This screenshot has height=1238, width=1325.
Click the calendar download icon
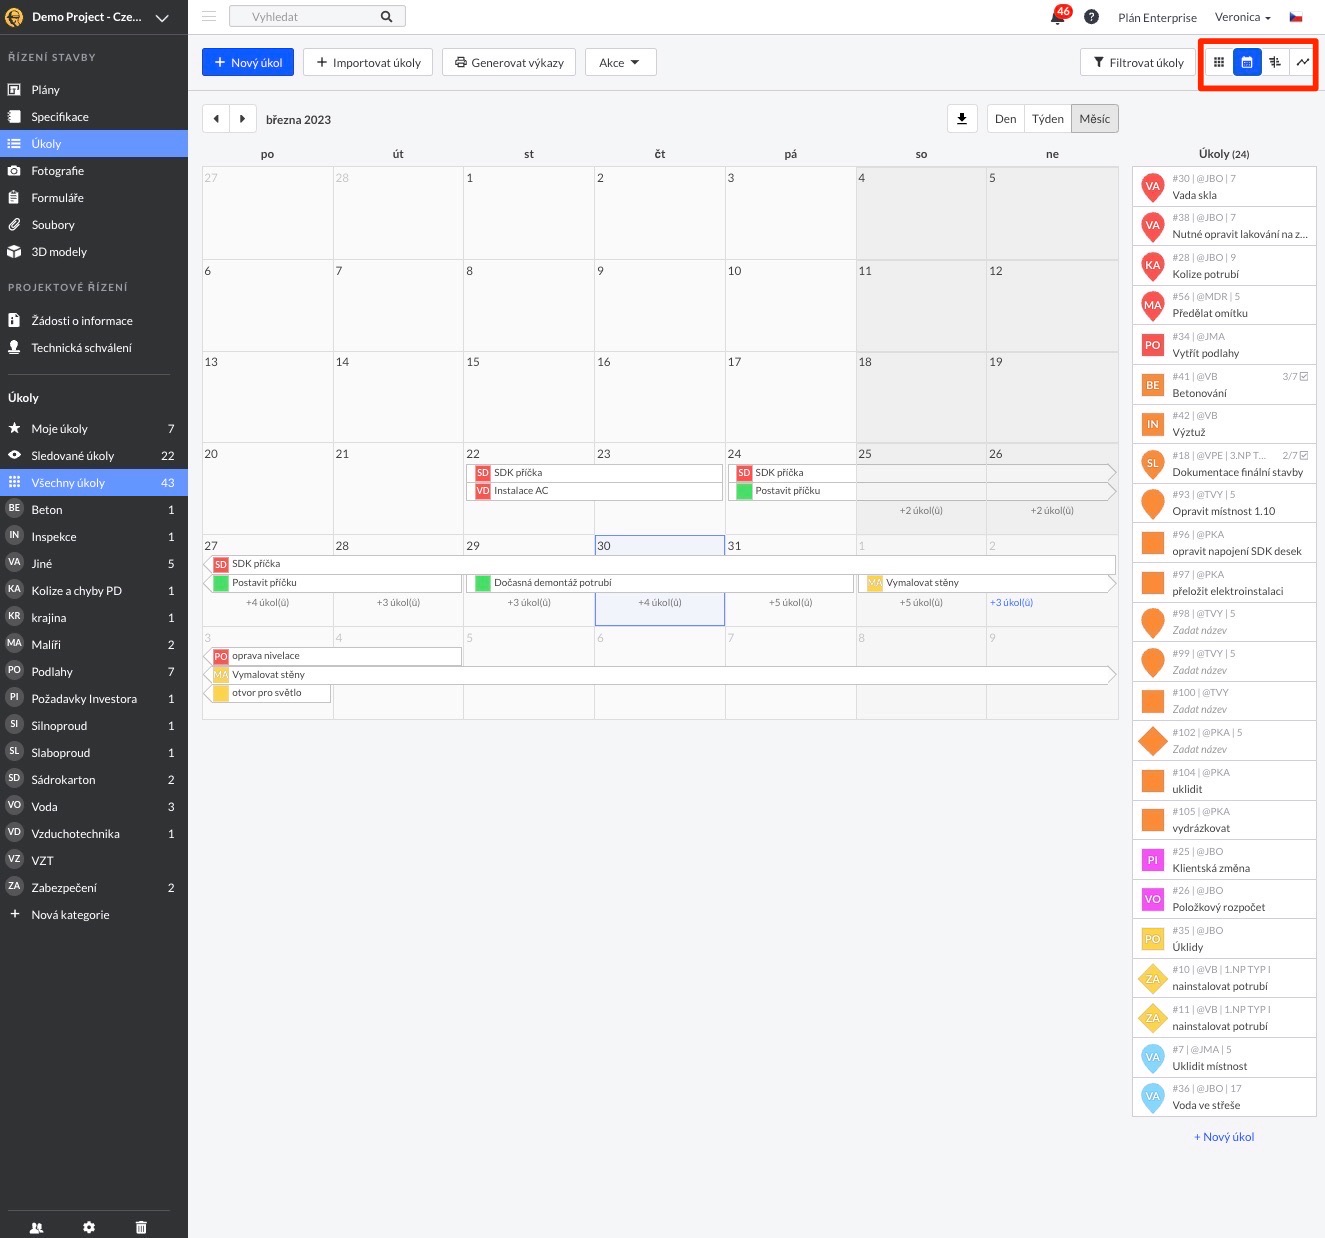click(x=962, y=119)
